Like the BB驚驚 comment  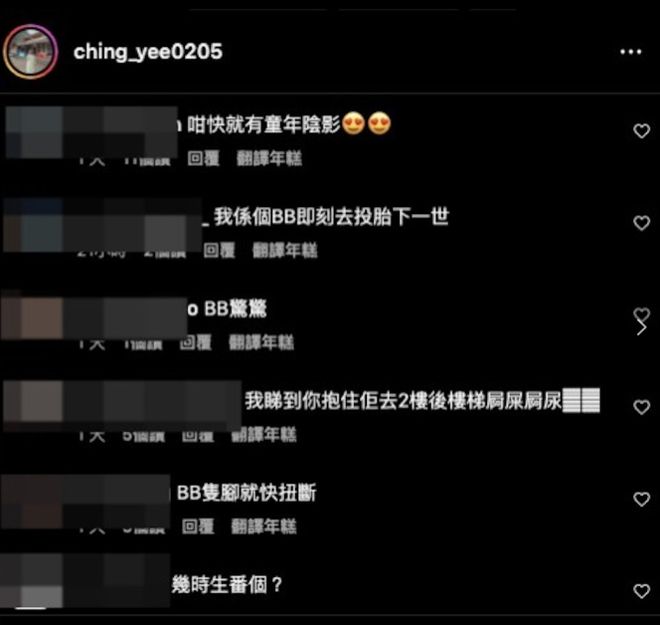(641, 314)
